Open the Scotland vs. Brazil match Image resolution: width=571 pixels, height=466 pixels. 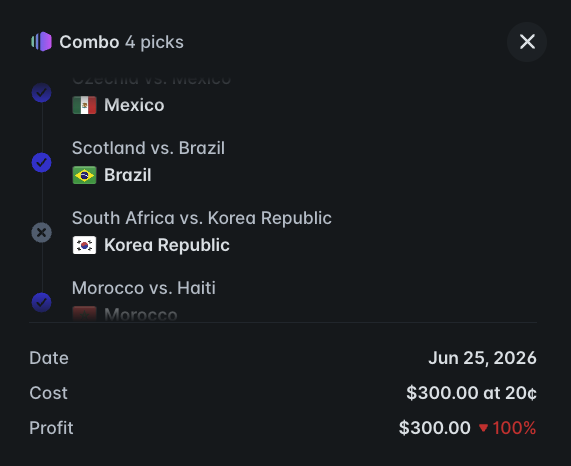[148, 148]
